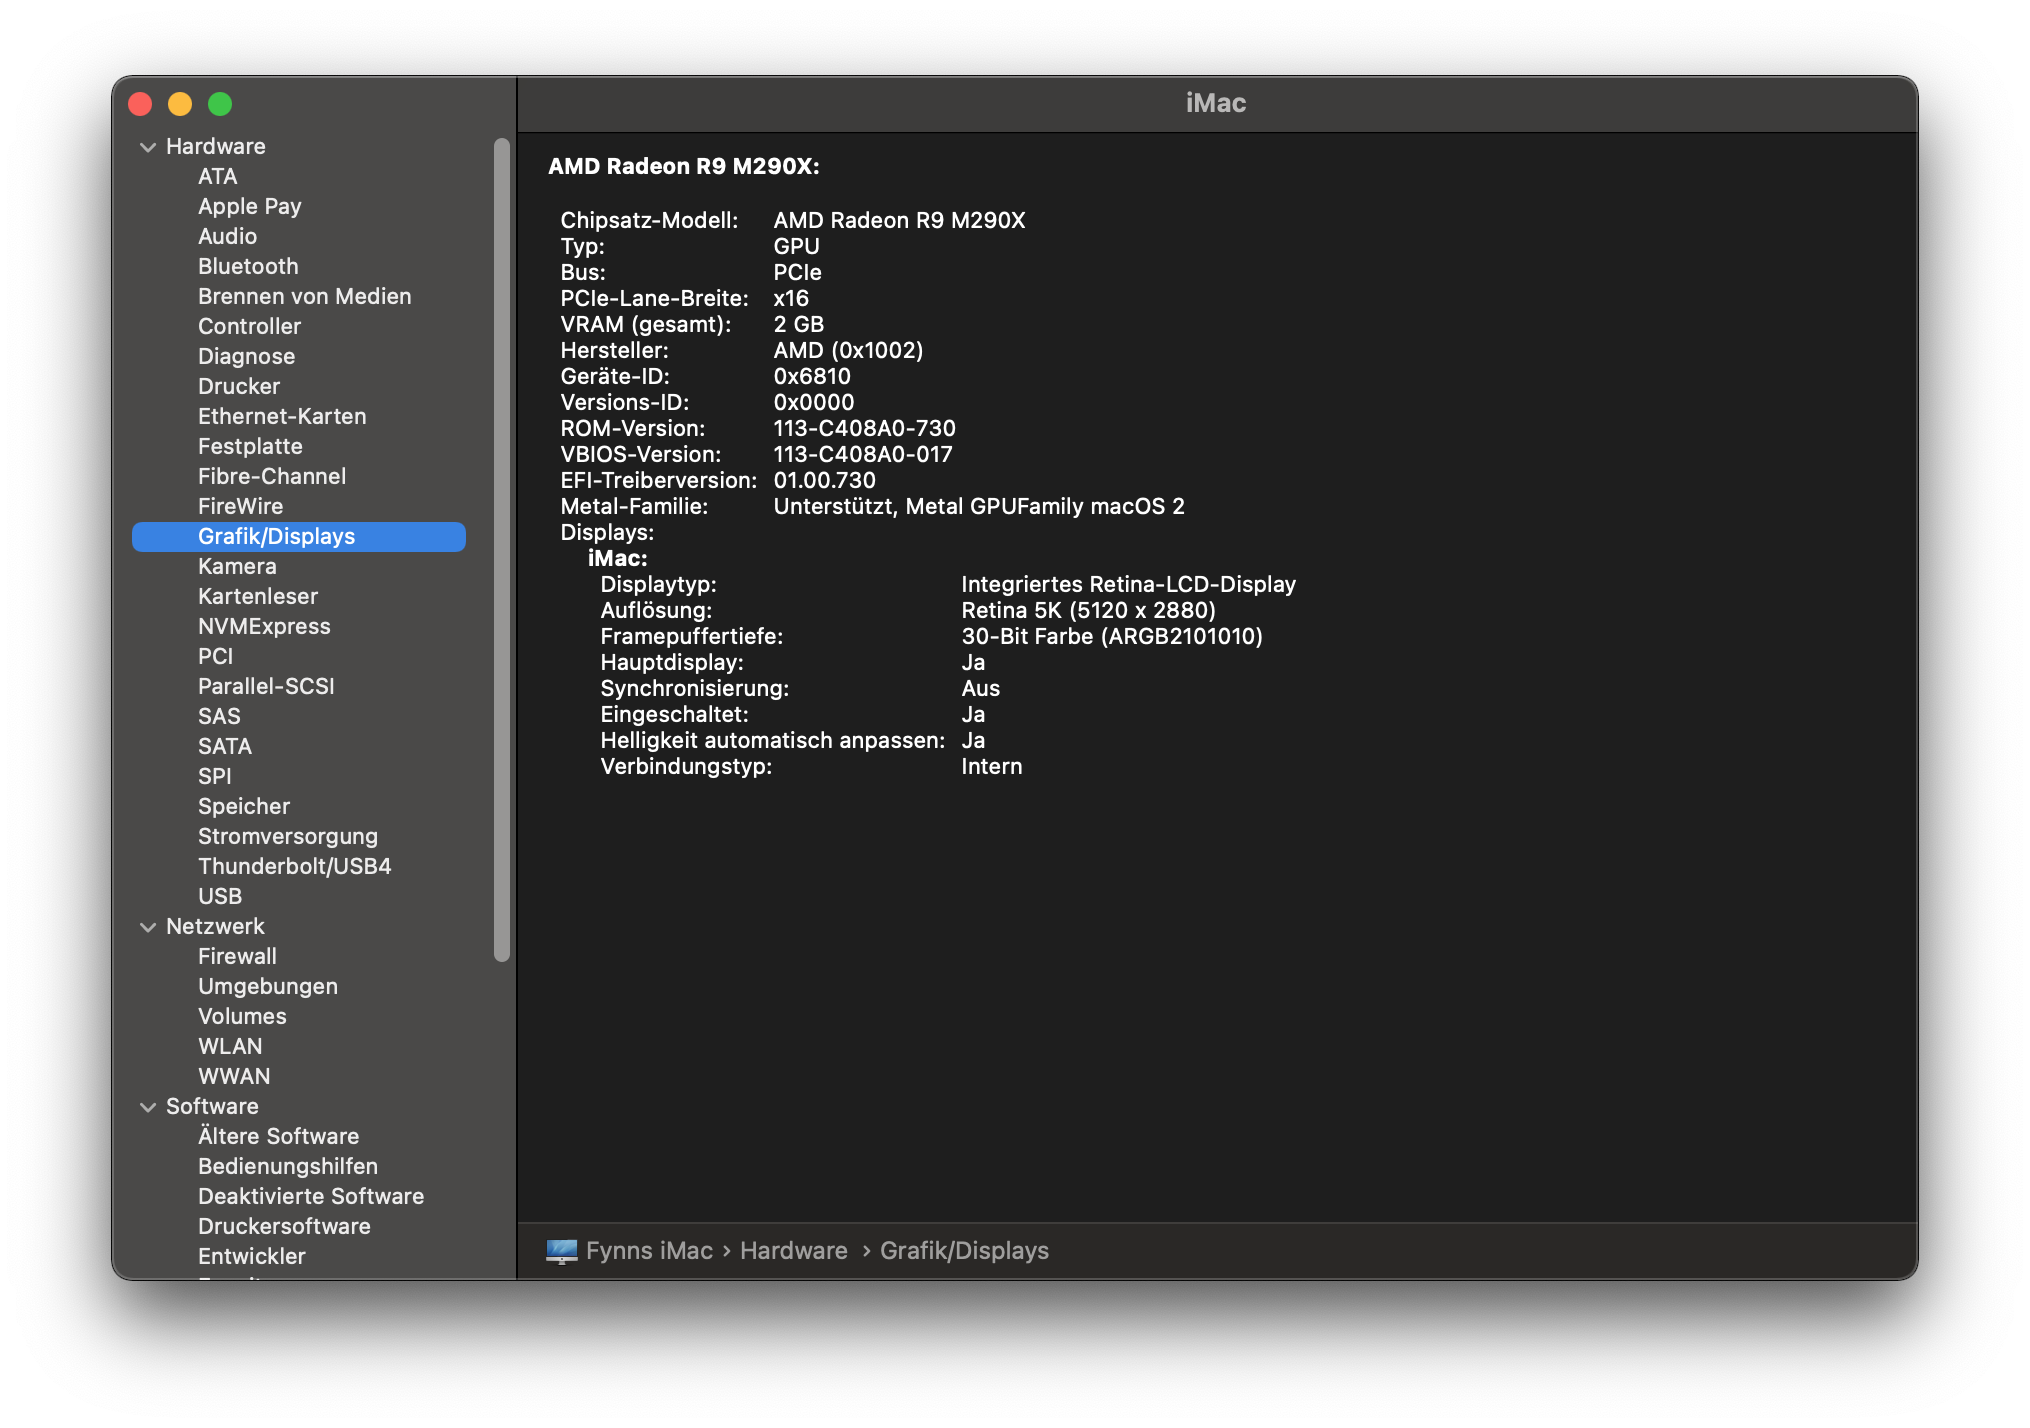Click the Grafik/Displays breadcrumb segment
This screenshot has width=2030, height=1428.
click(964, 1251)
